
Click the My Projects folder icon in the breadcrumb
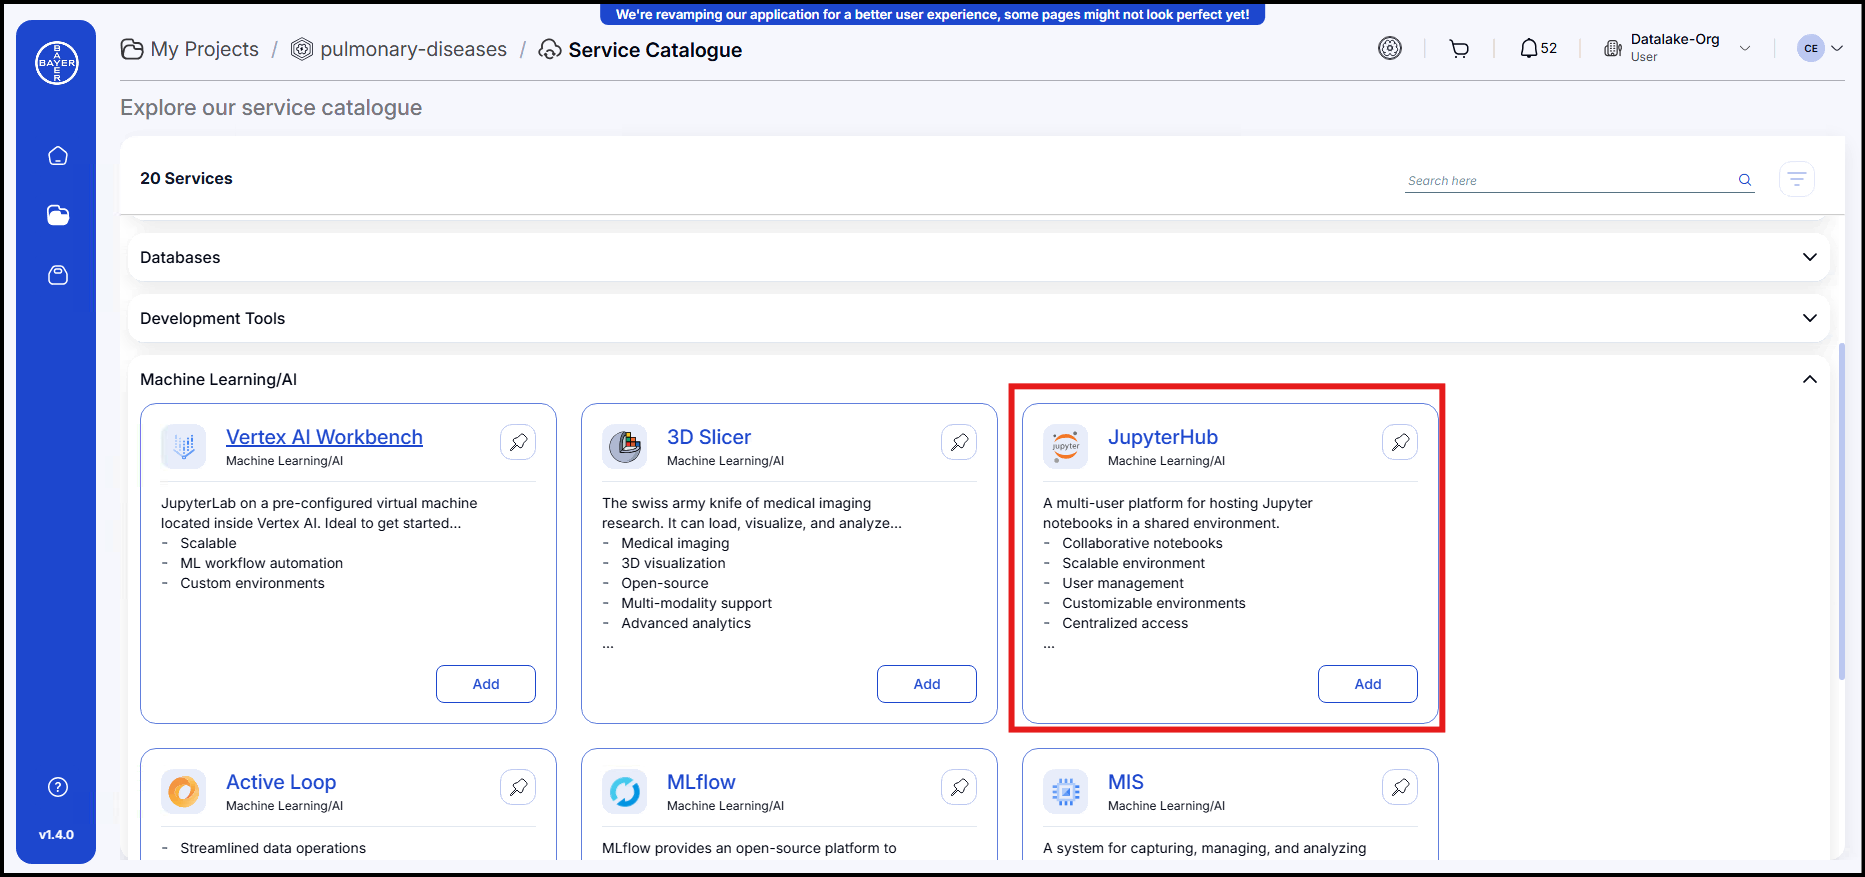132,49
